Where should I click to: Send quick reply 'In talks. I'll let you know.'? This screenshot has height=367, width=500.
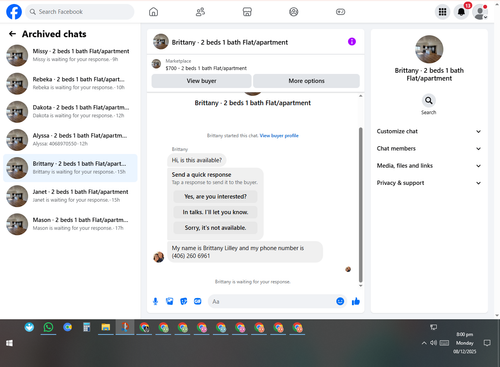click(x=215, y=212)
